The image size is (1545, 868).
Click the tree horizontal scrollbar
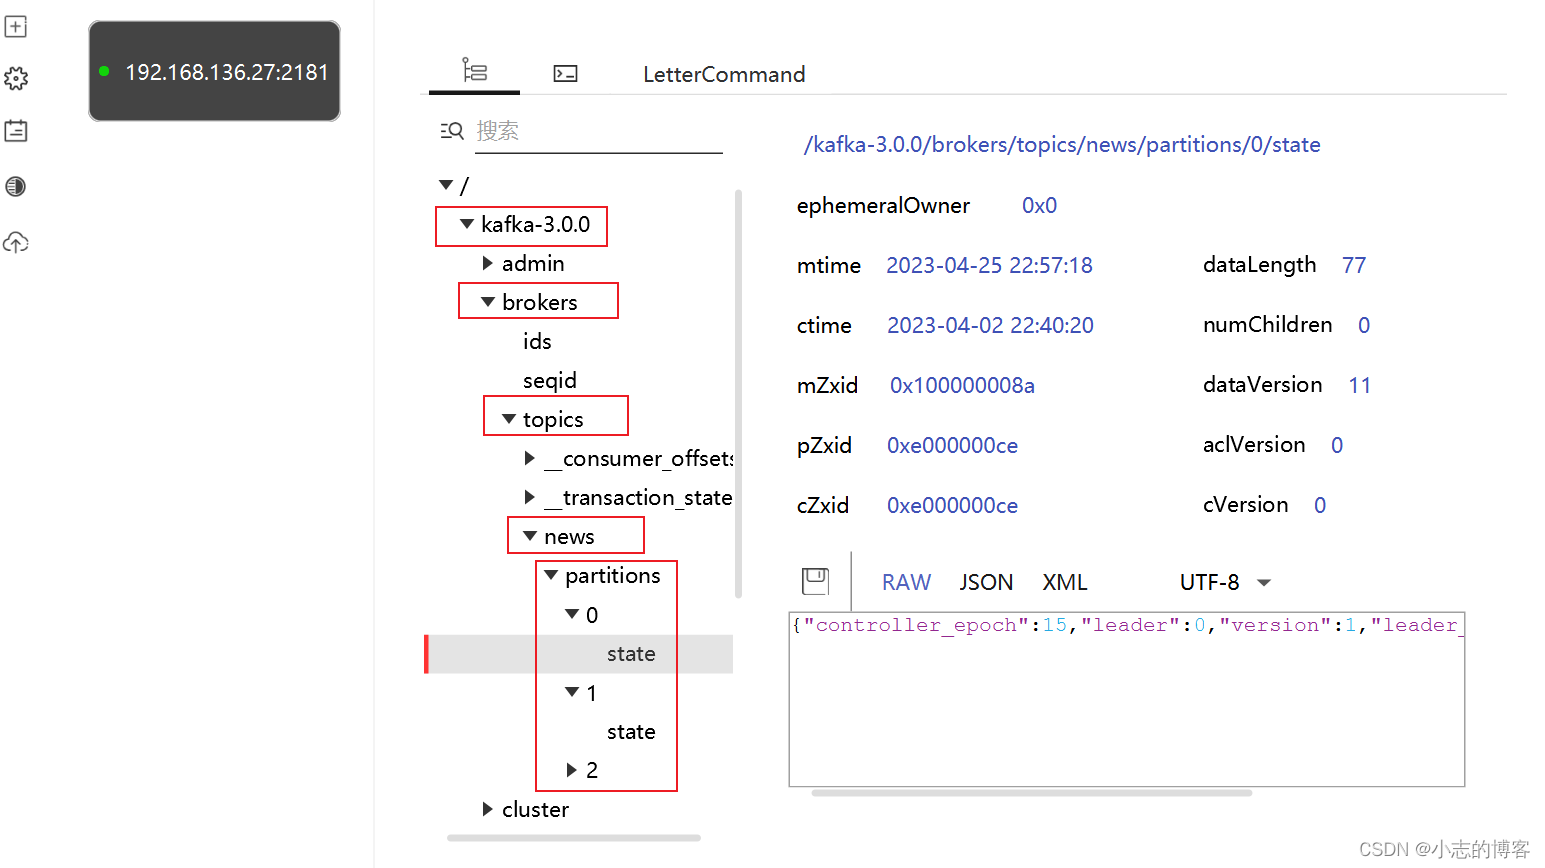pyautogui.click(x=574, y=838)
